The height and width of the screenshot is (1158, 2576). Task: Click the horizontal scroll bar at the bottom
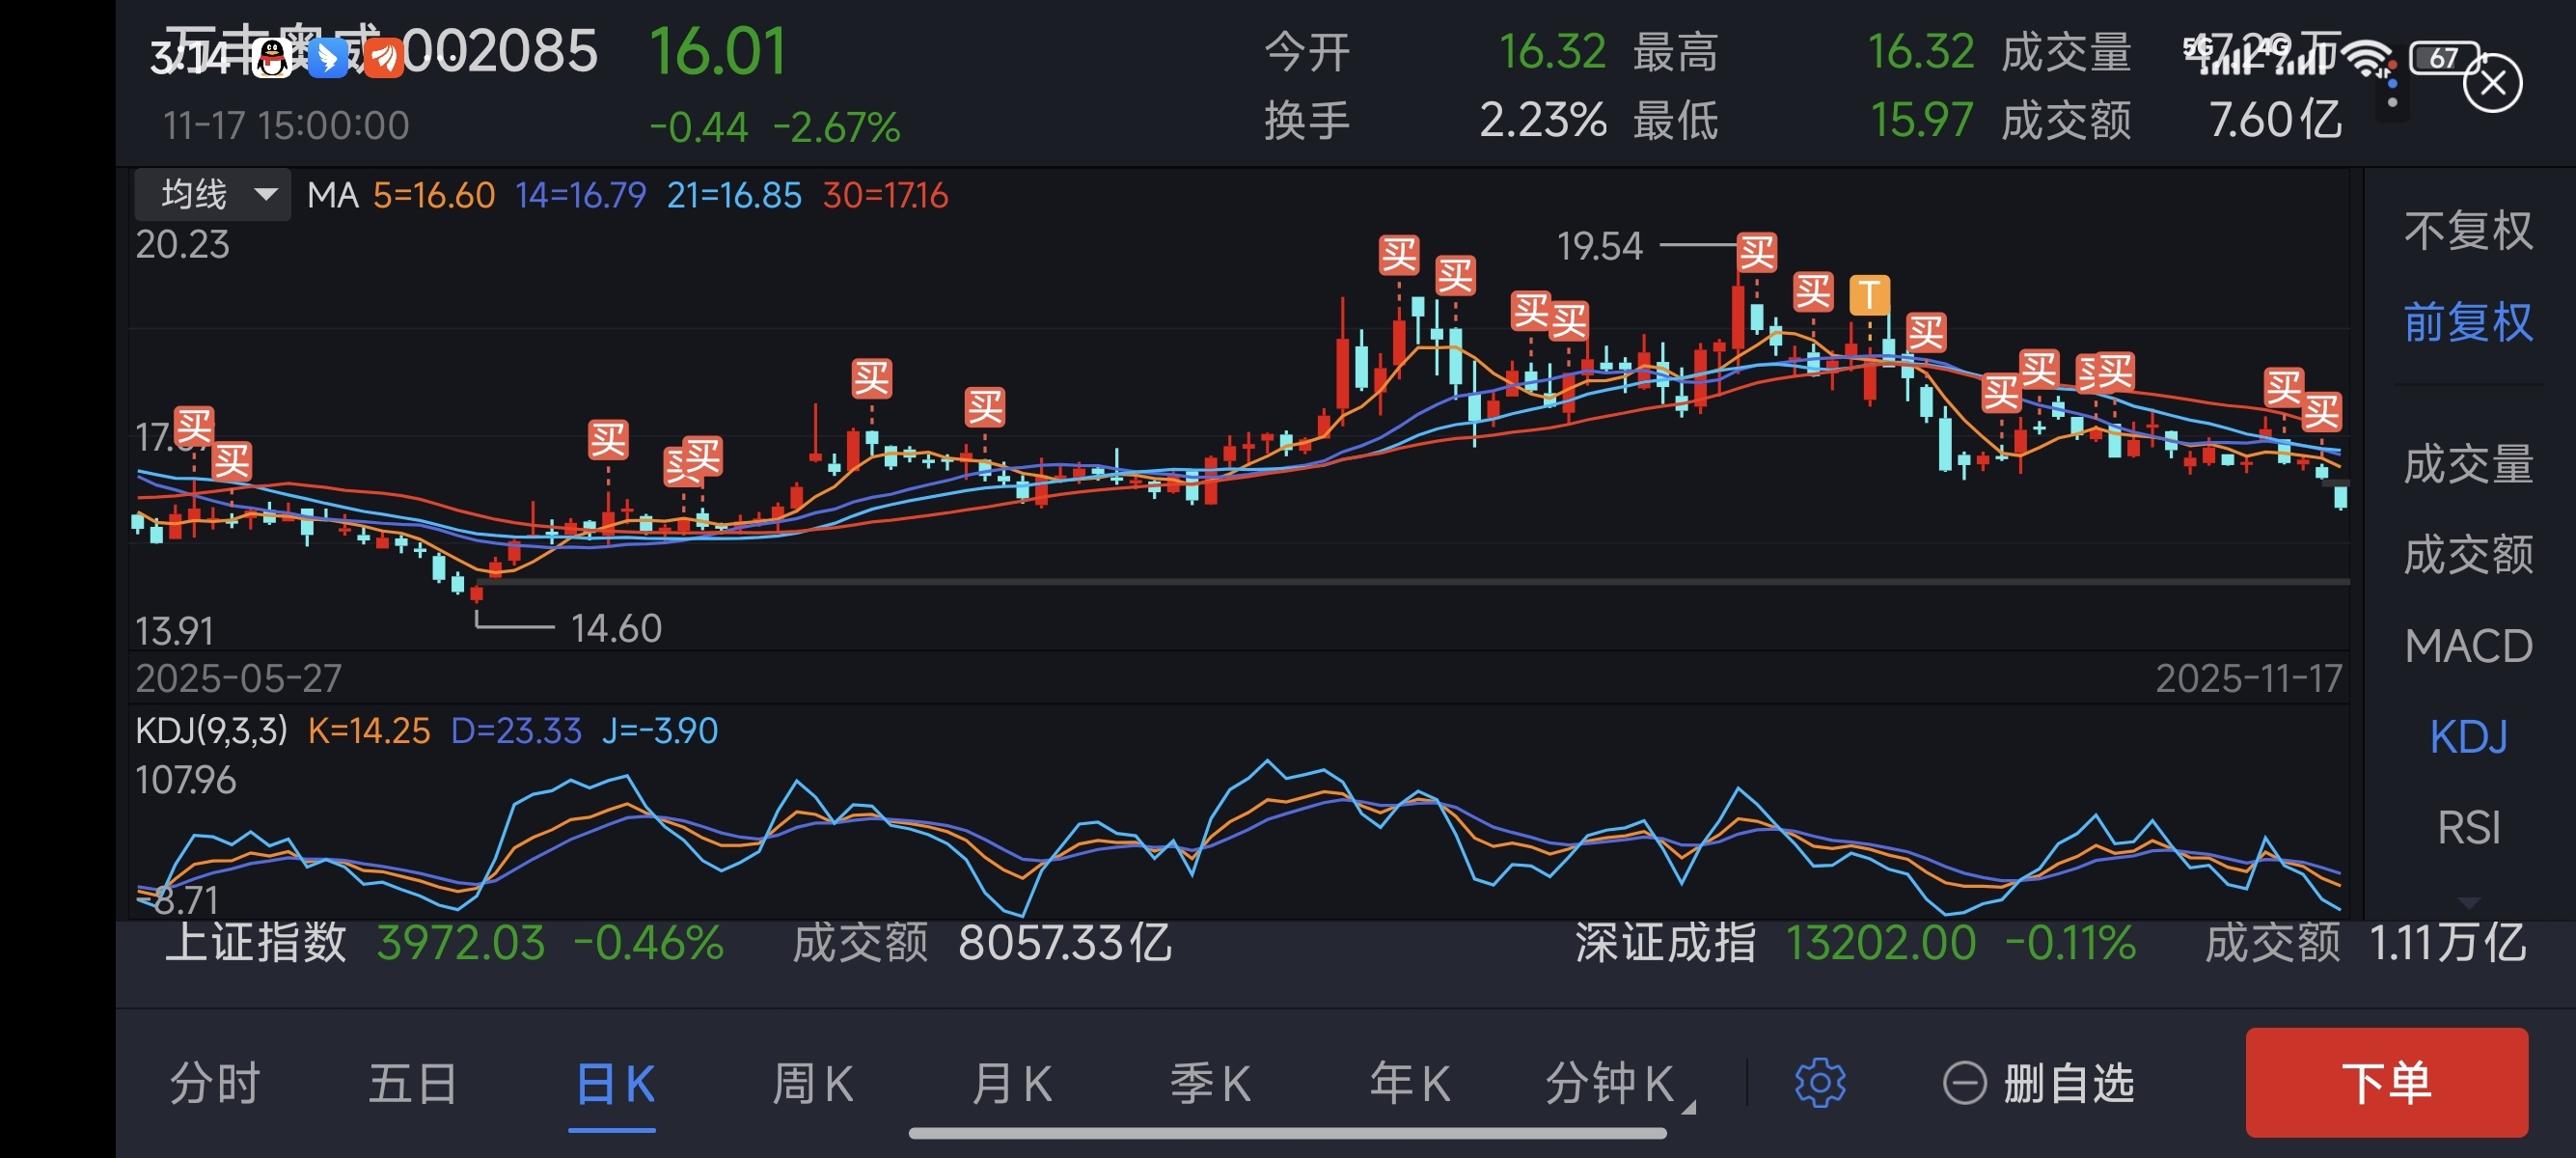(1287, 1133)
